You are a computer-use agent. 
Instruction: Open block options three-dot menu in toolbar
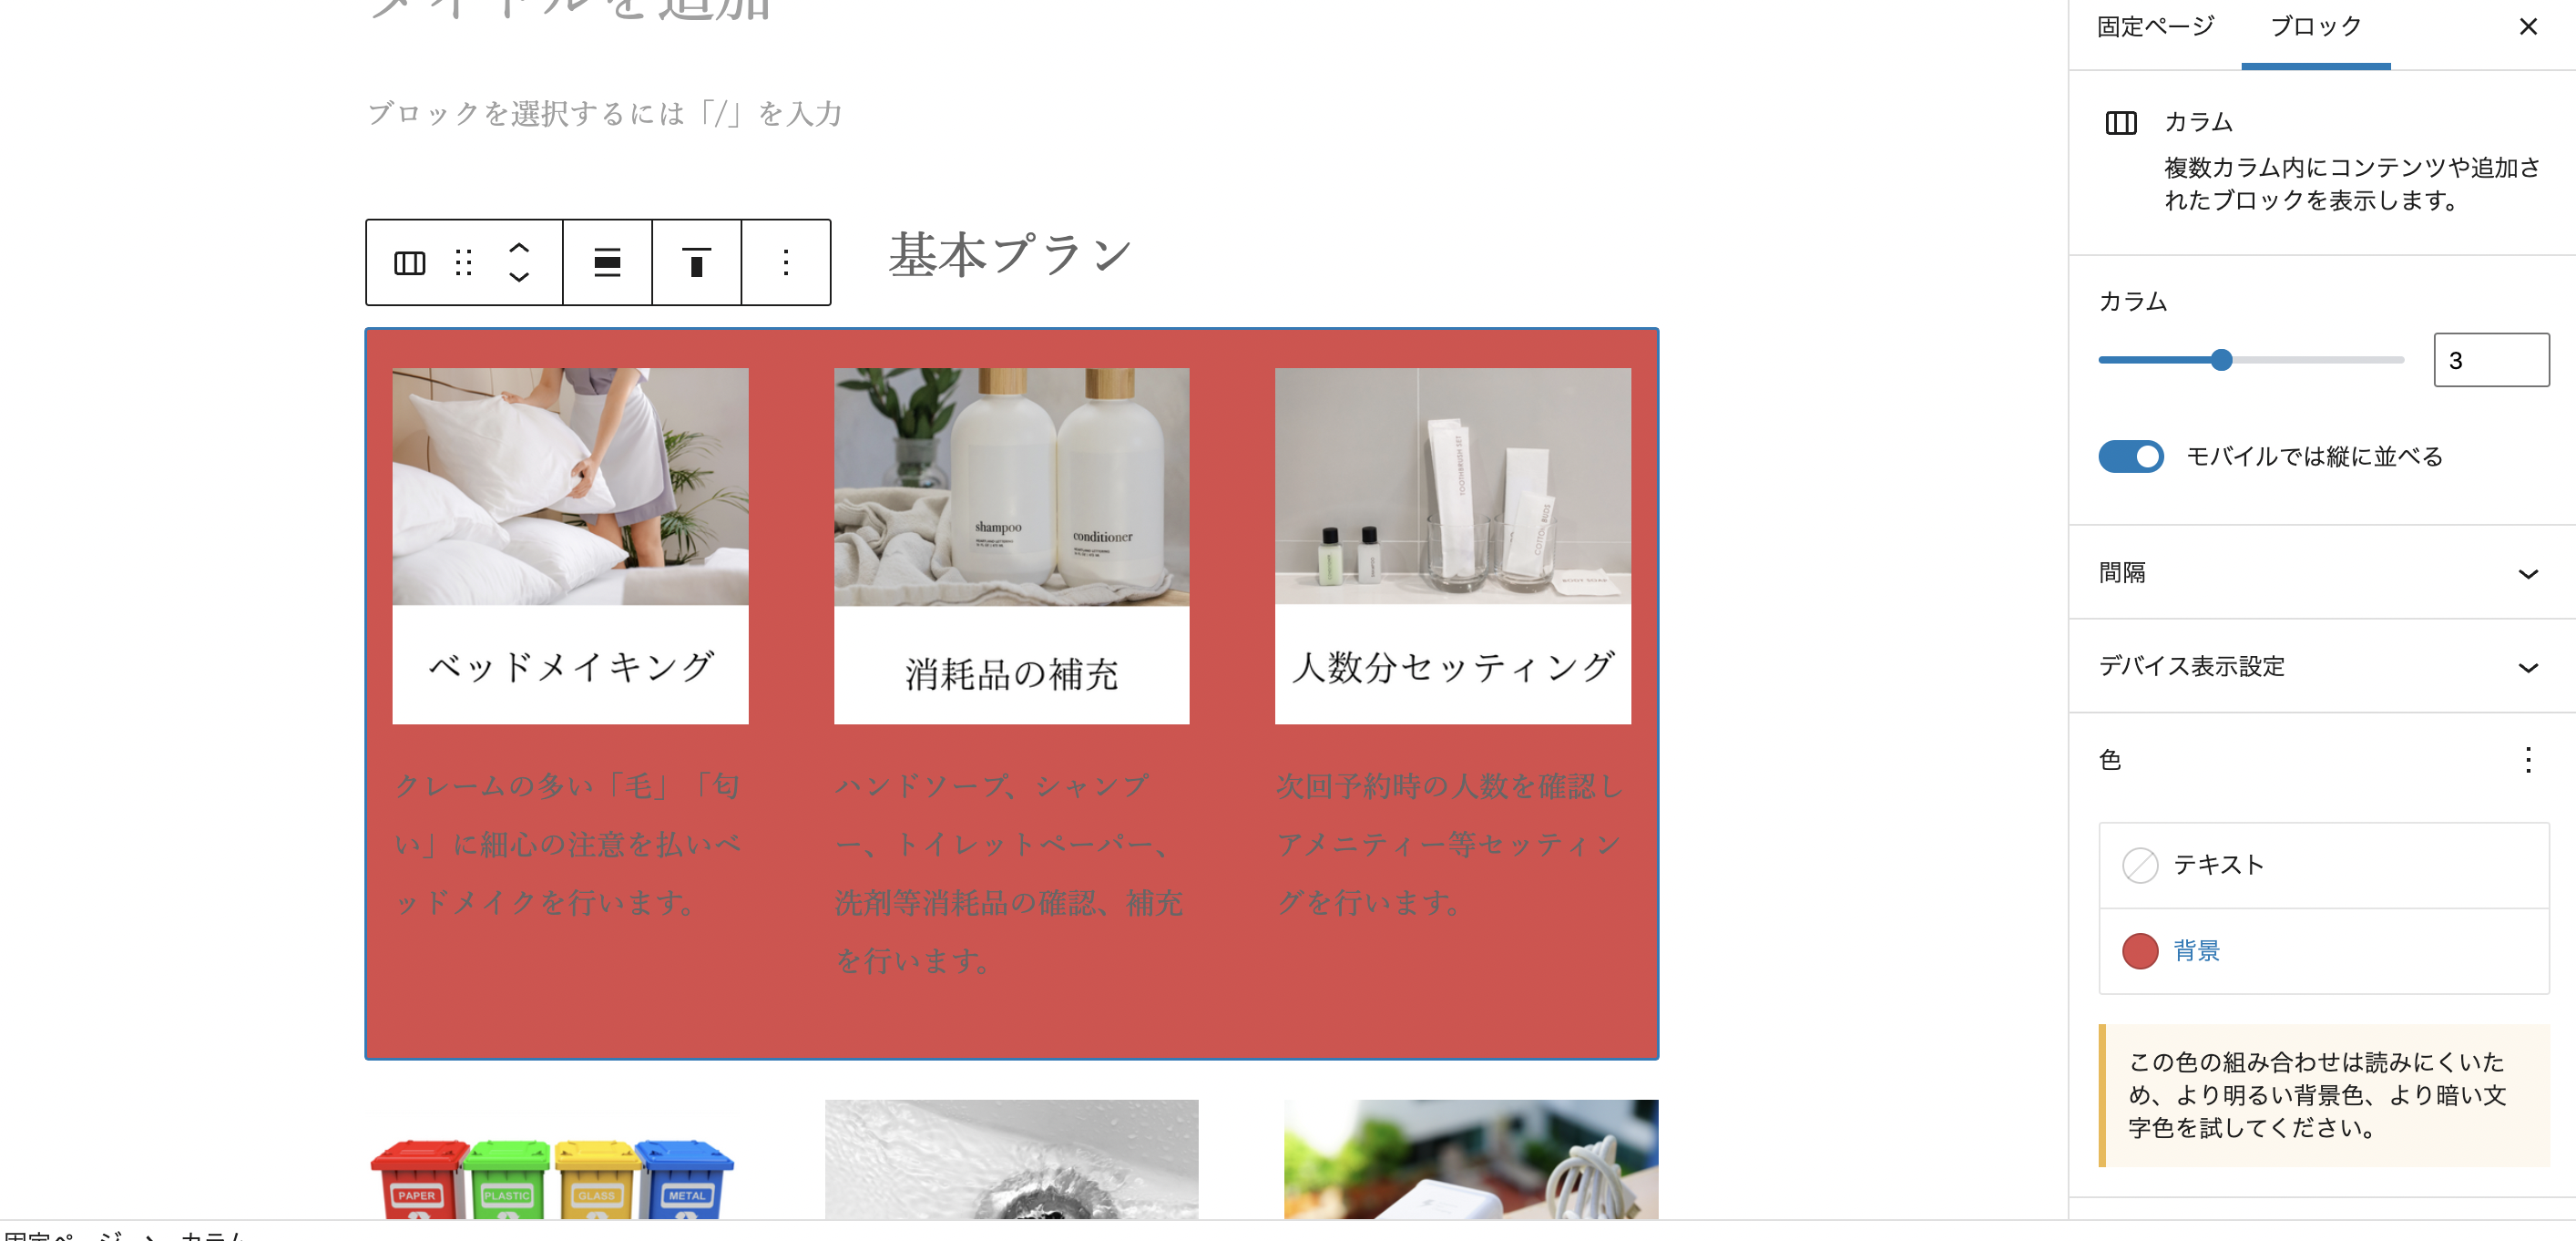tap(786, 263)
